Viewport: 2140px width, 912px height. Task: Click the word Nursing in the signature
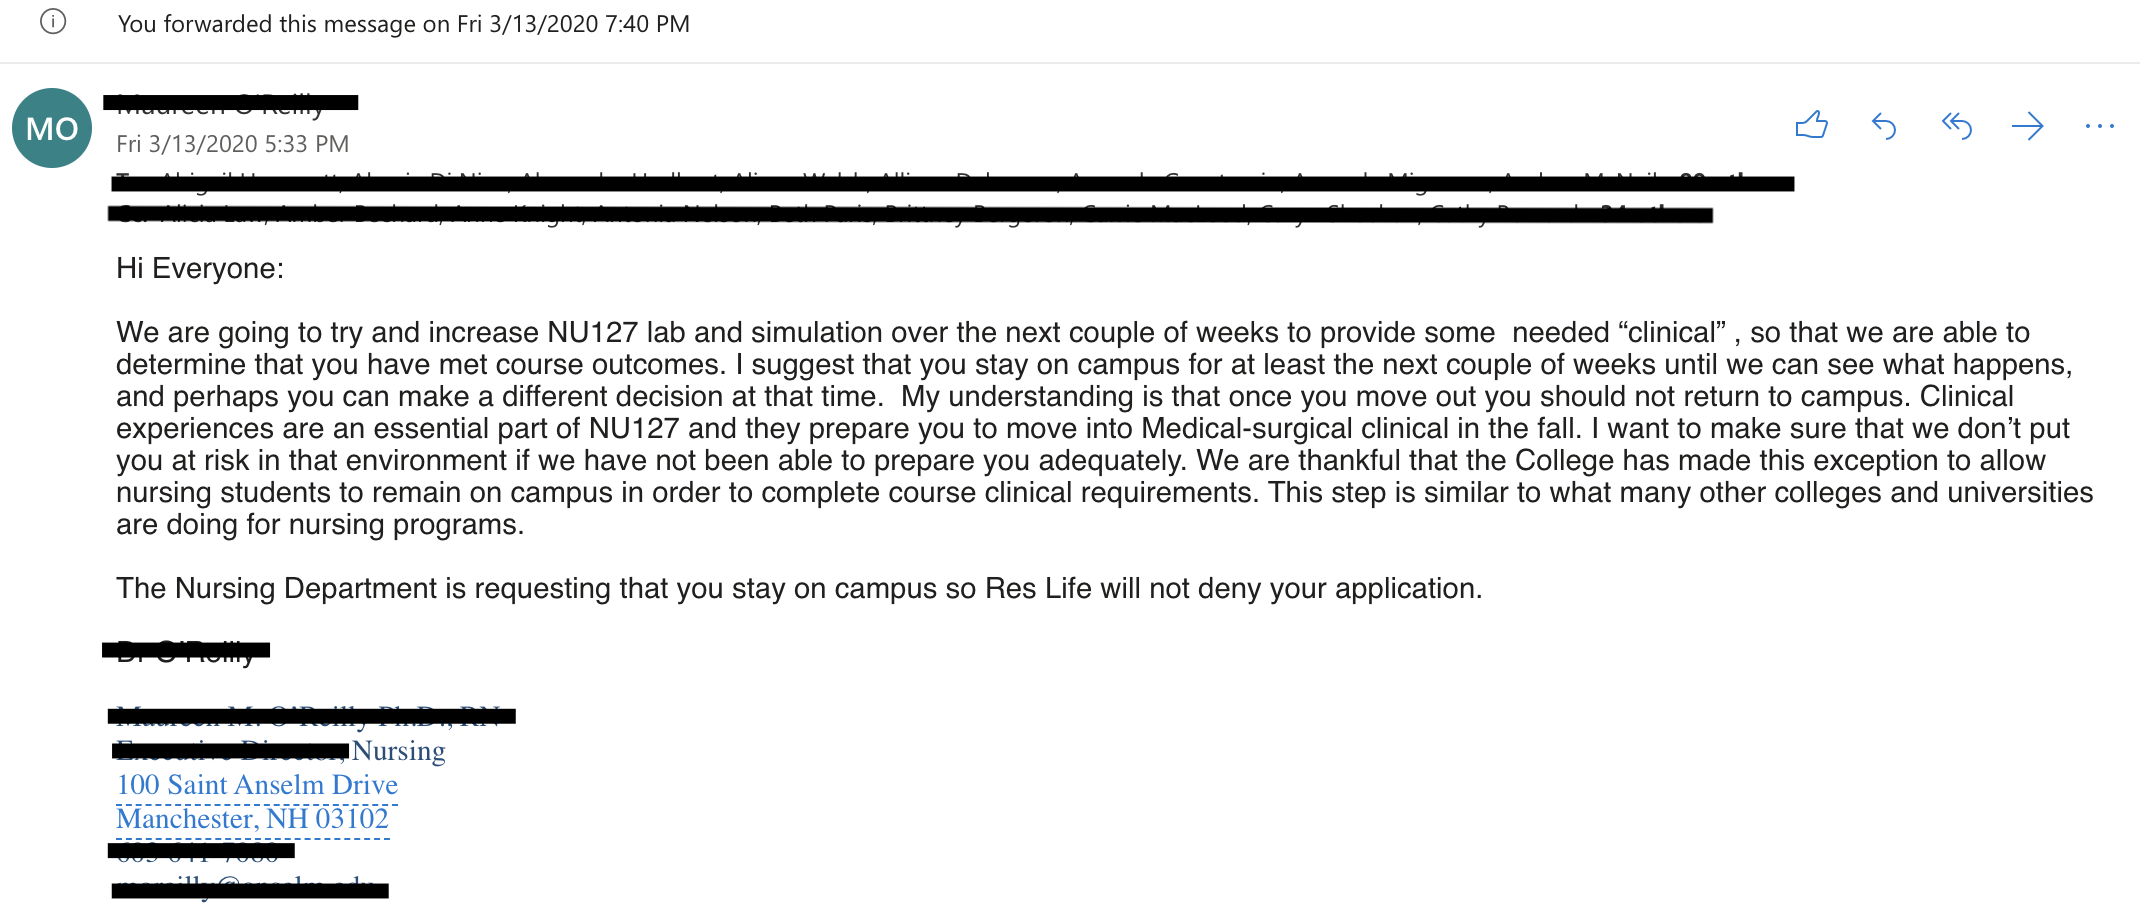pyautogui.click(x=398, y=751)
